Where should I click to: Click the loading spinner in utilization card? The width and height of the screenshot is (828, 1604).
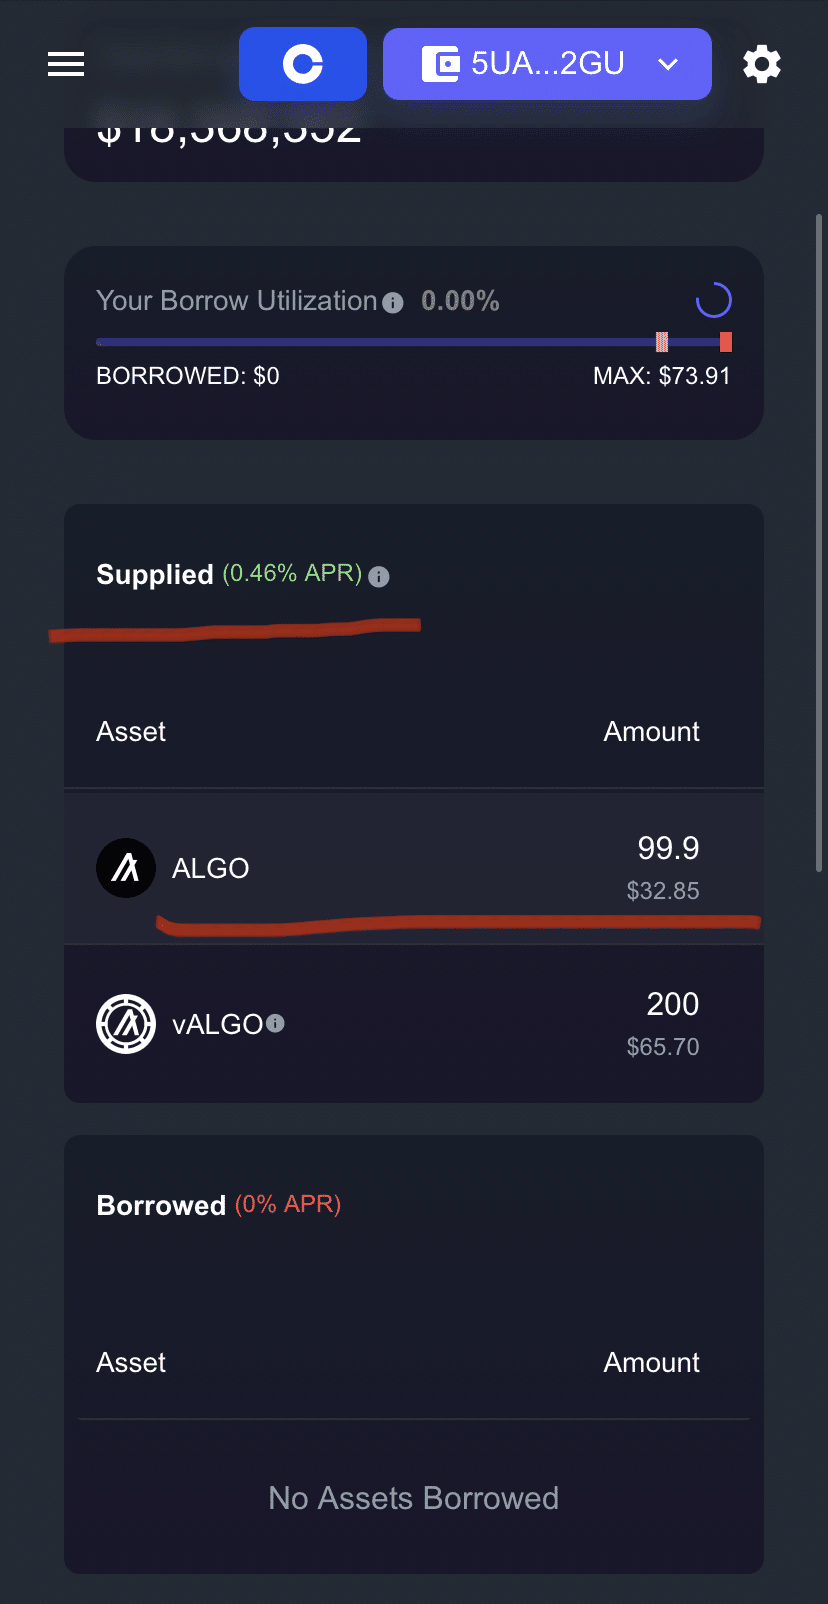click(x=714, y=300)
